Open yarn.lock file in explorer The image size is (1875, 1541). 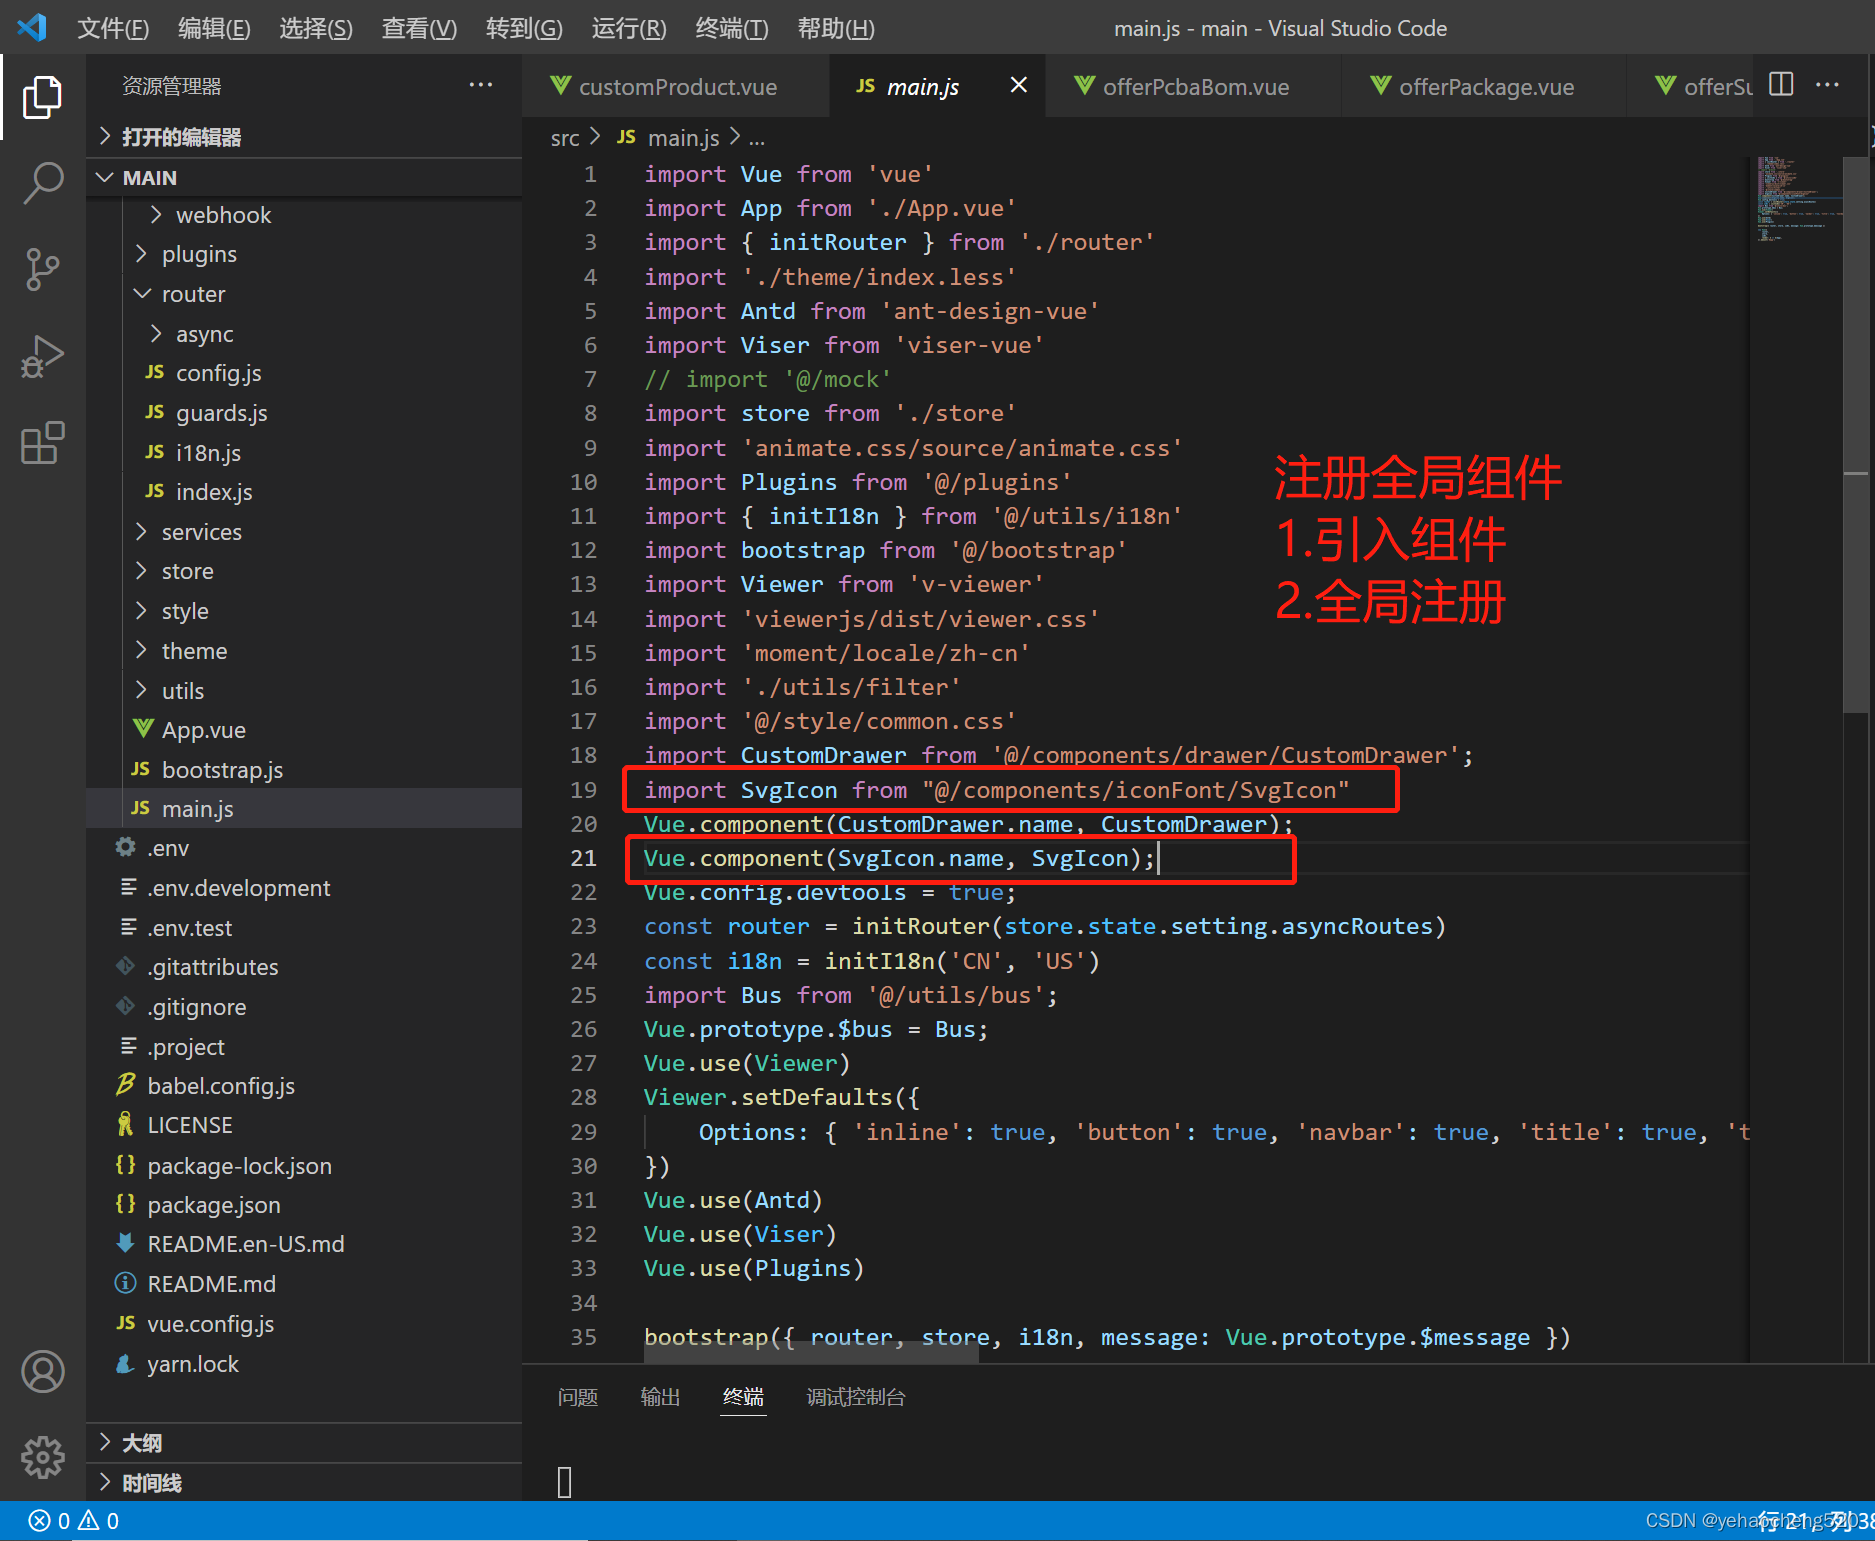coord(193,1364)
